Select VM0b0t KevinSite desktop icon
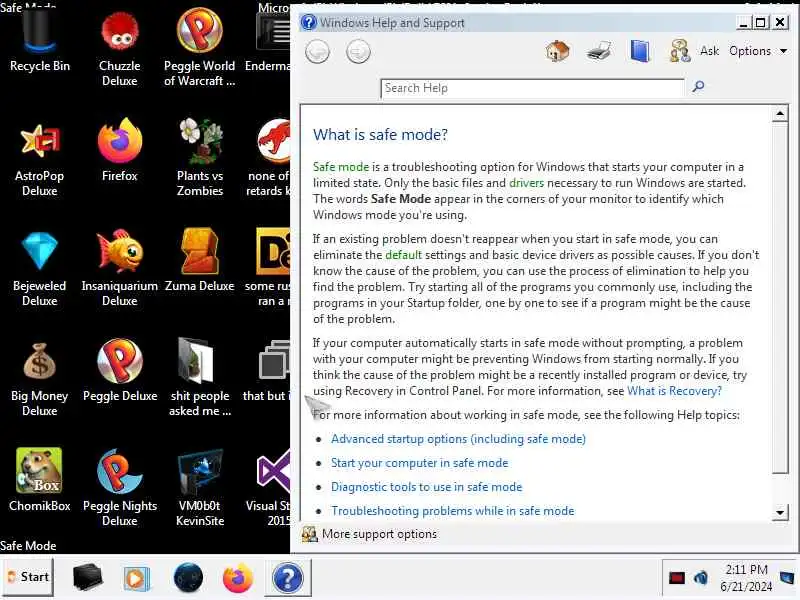 (199, 489)
